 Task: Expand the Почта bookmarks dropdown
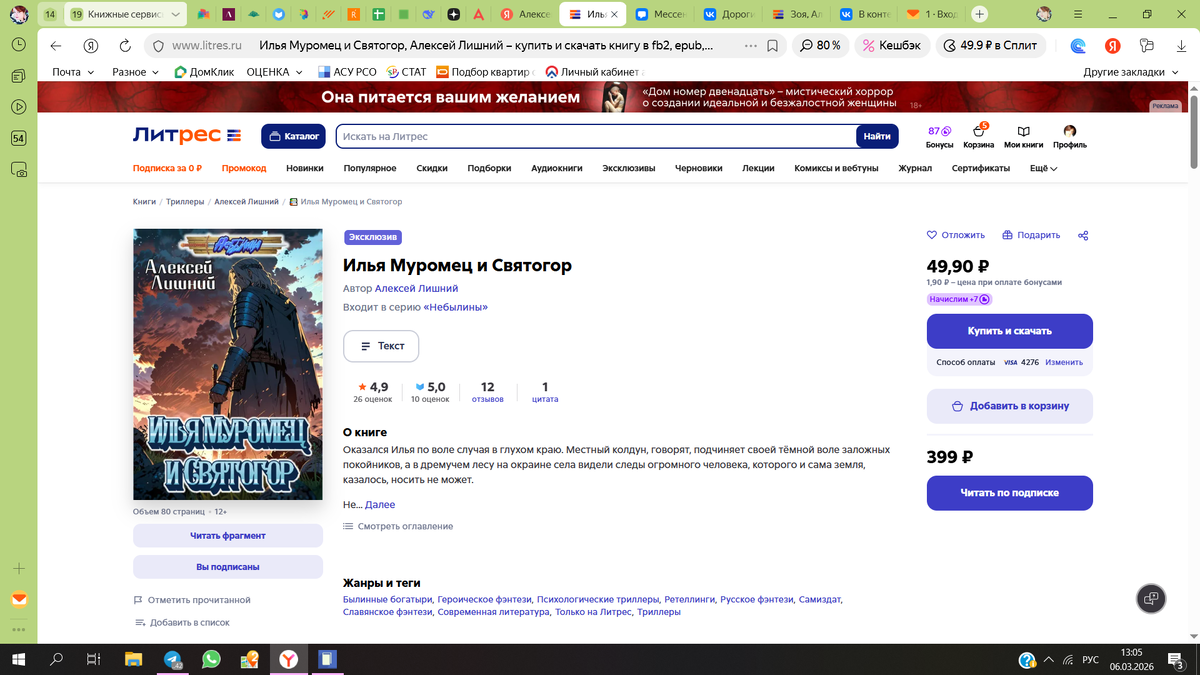[74, 72]
